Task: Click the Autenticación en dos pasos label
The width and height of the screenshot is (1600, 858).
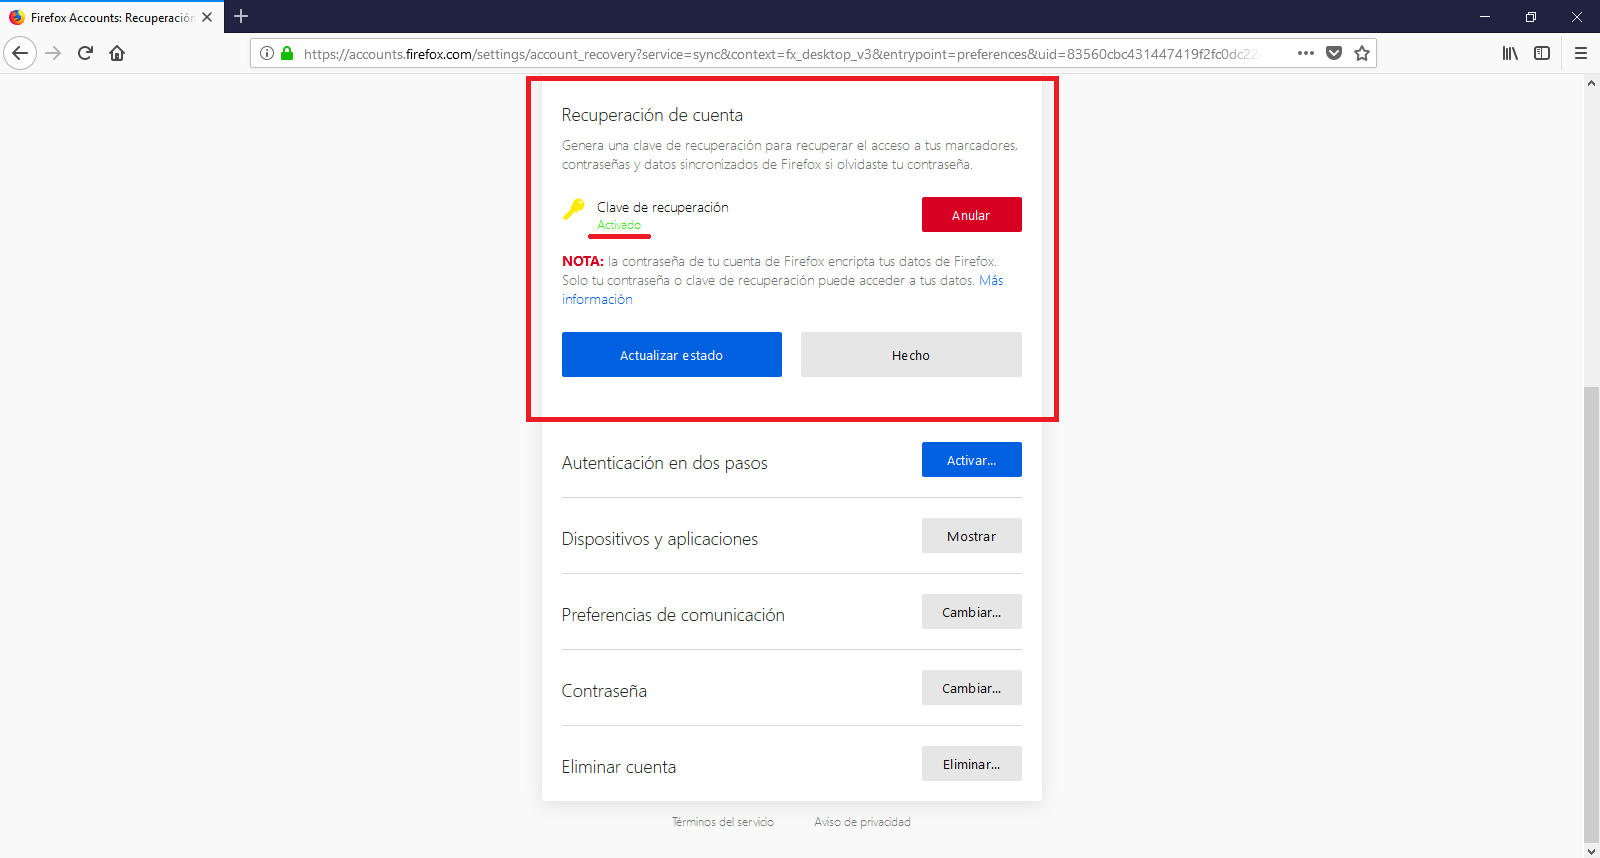Action: (665, 463)
